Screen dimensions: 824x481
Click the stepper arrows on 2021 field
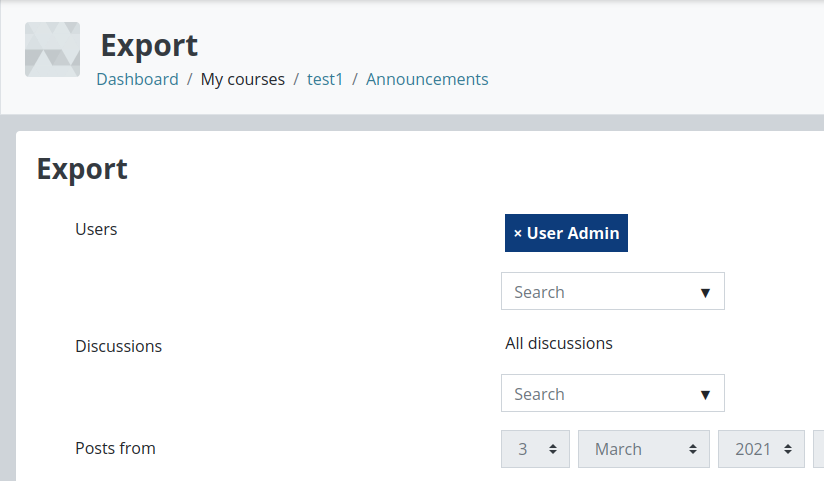(x=788, y=449)
